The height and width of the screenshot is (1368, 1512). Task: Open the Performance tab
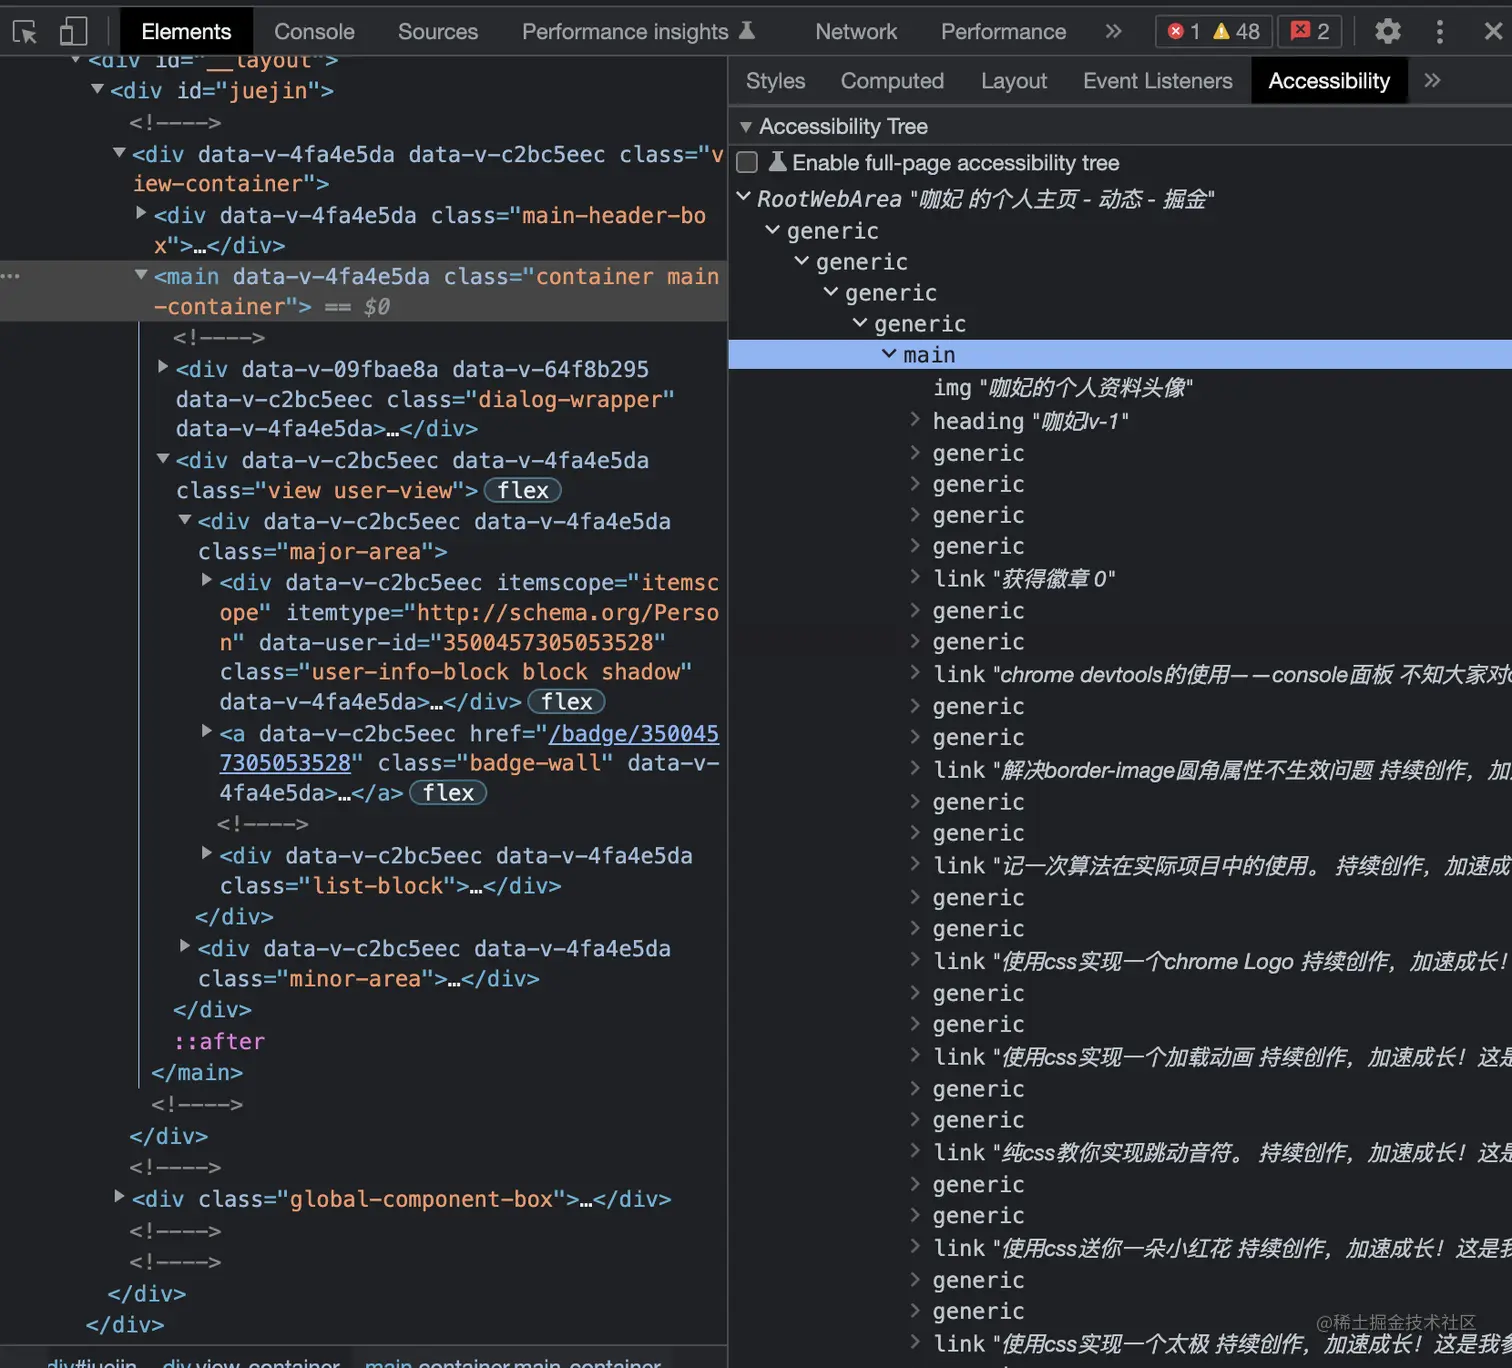click(1003, 31)
